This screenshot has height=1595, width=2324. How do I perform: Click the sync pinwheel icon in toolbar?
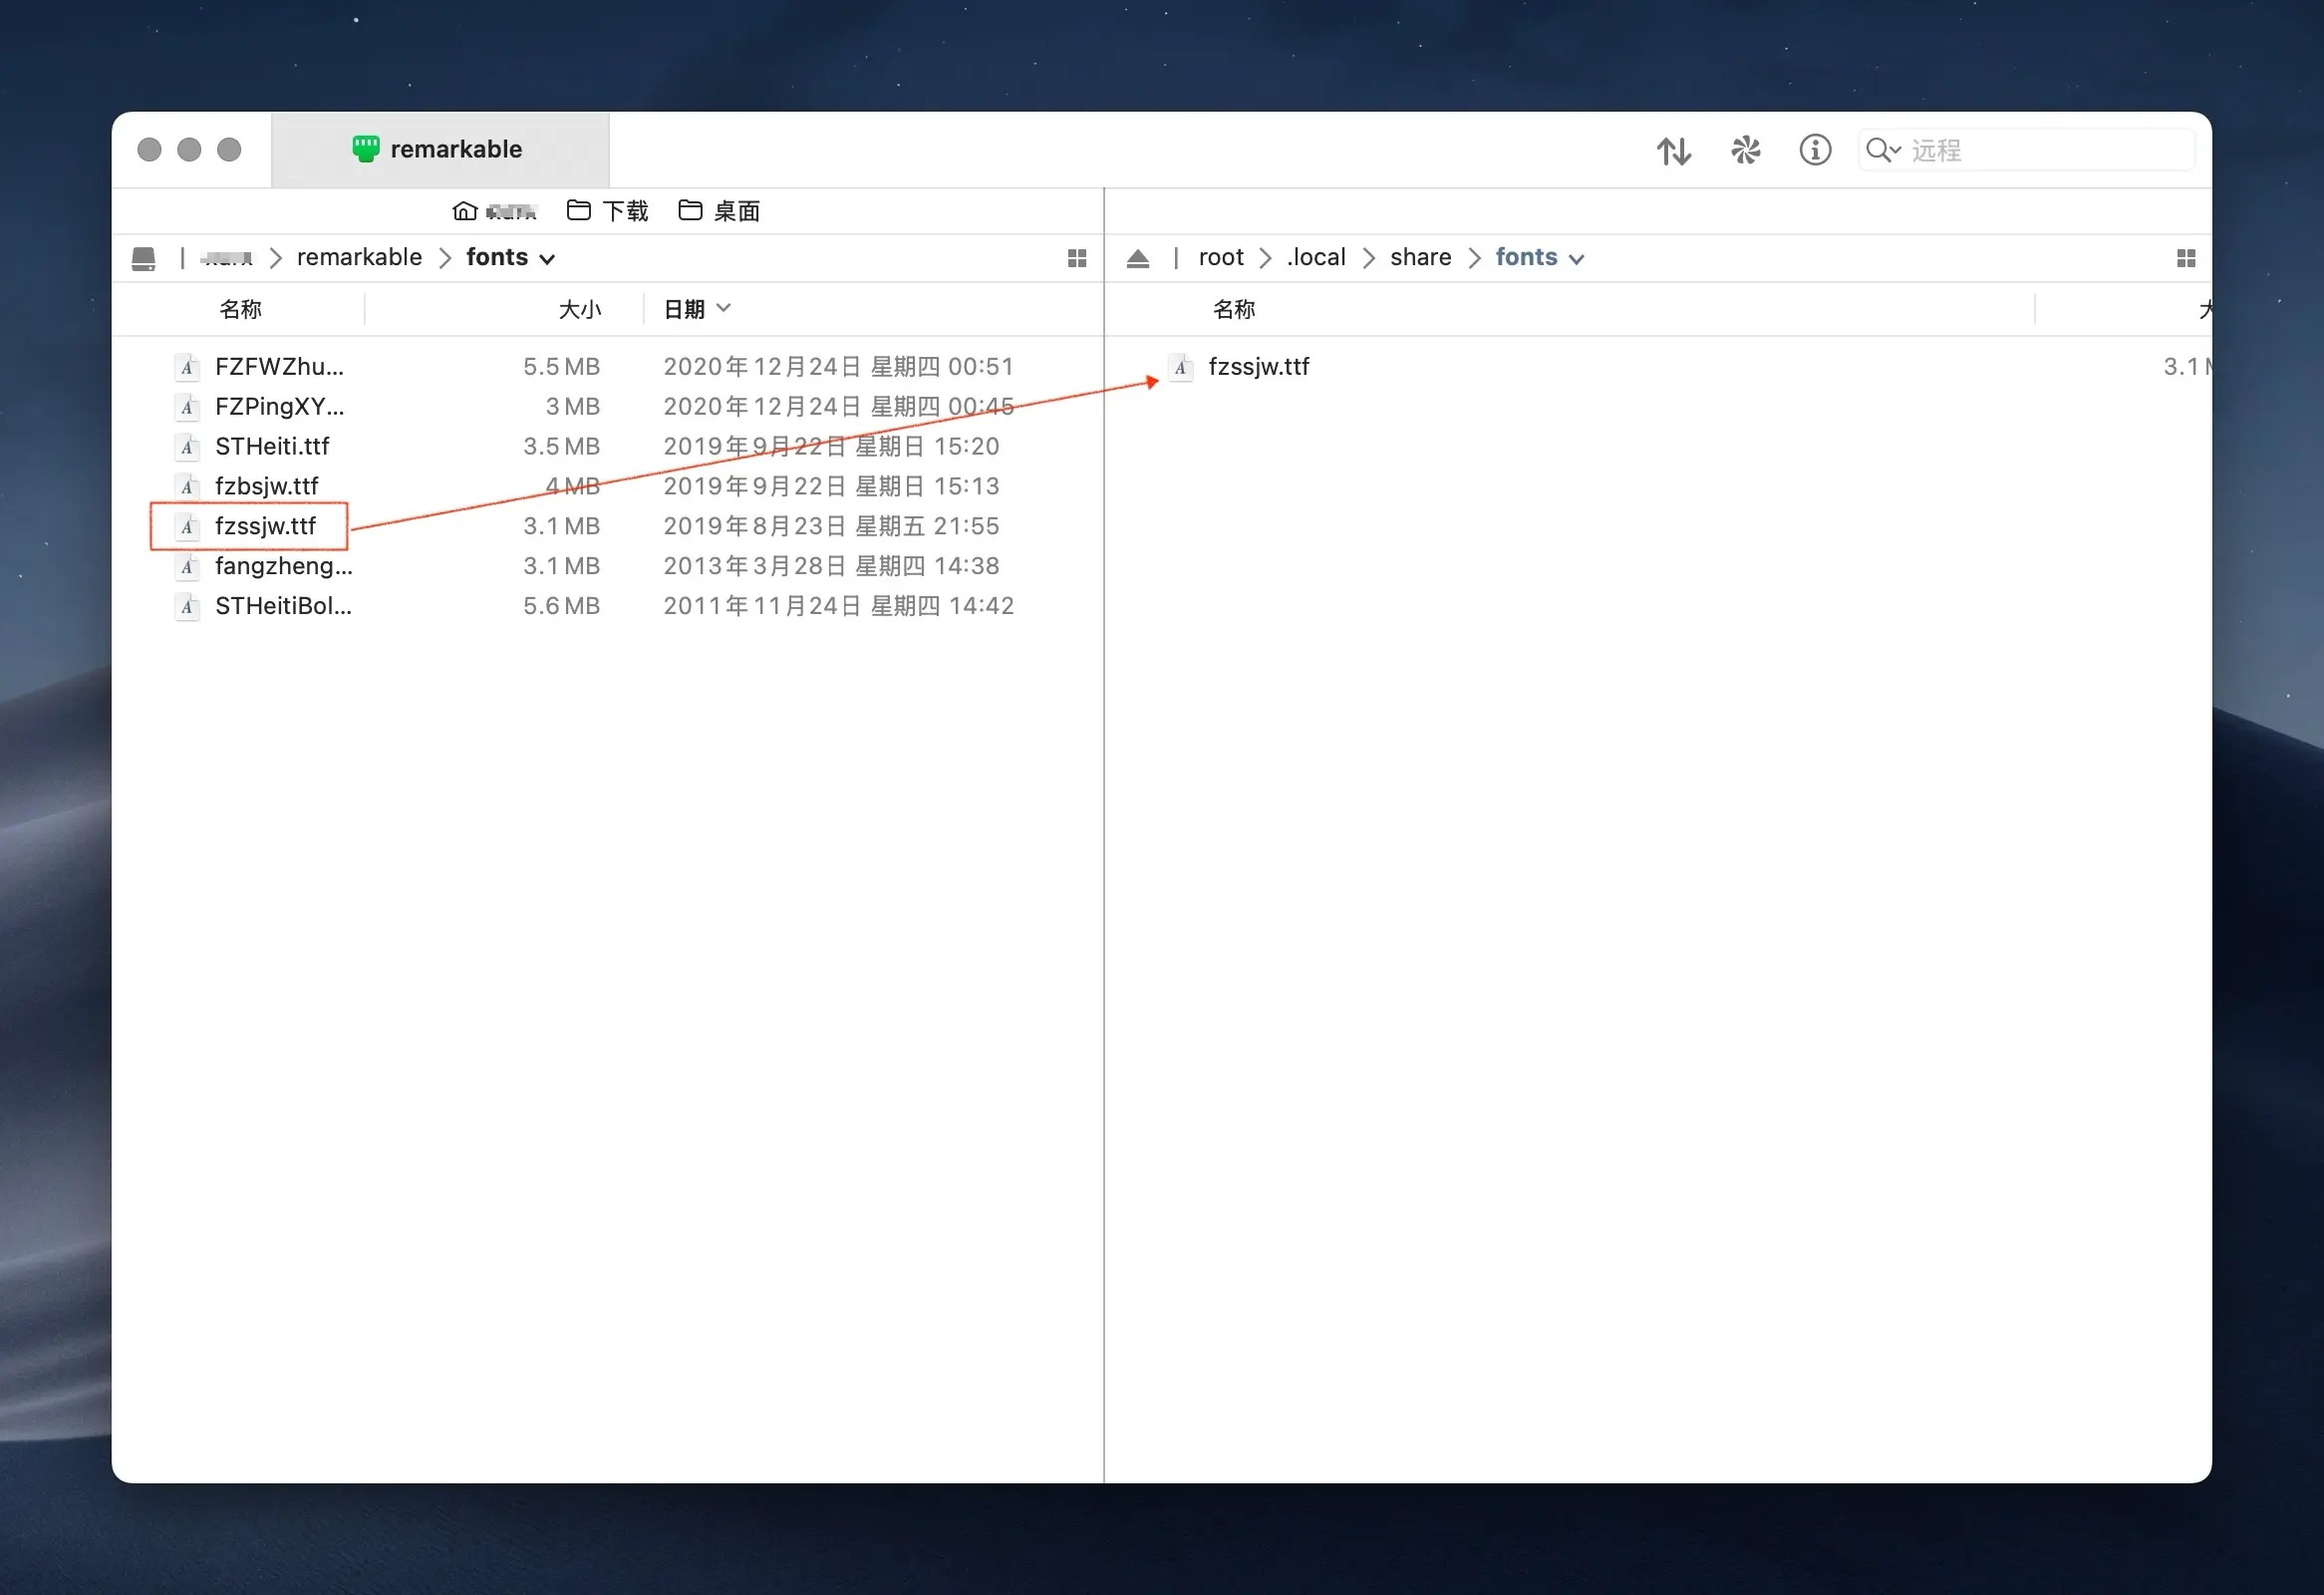(x=1745, y=150)
